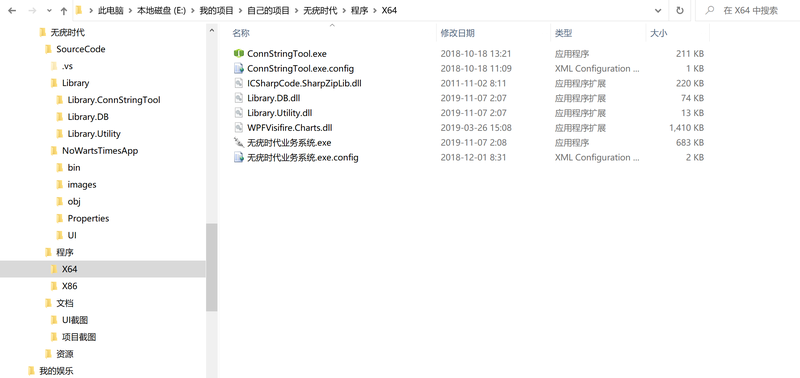Viewport: 800px width, 378px height.
Task: Select the .vs folder in tree
Action: click(x=67, y=66)
